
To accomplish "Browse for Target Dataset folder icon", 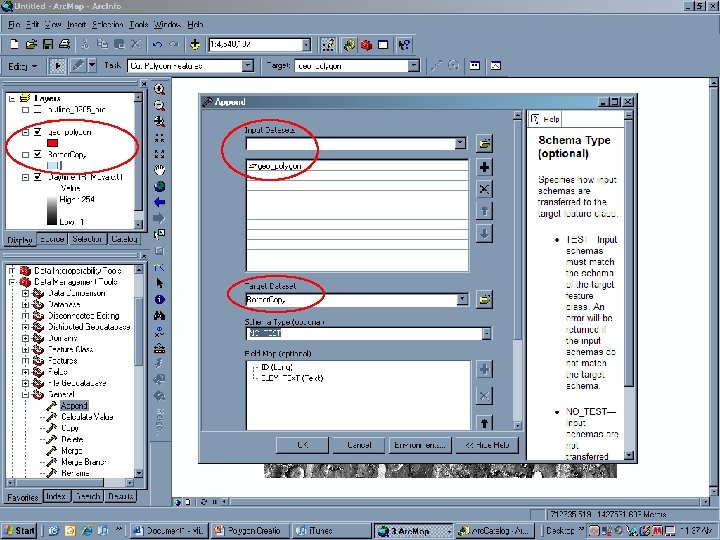I will coord(484,300).
